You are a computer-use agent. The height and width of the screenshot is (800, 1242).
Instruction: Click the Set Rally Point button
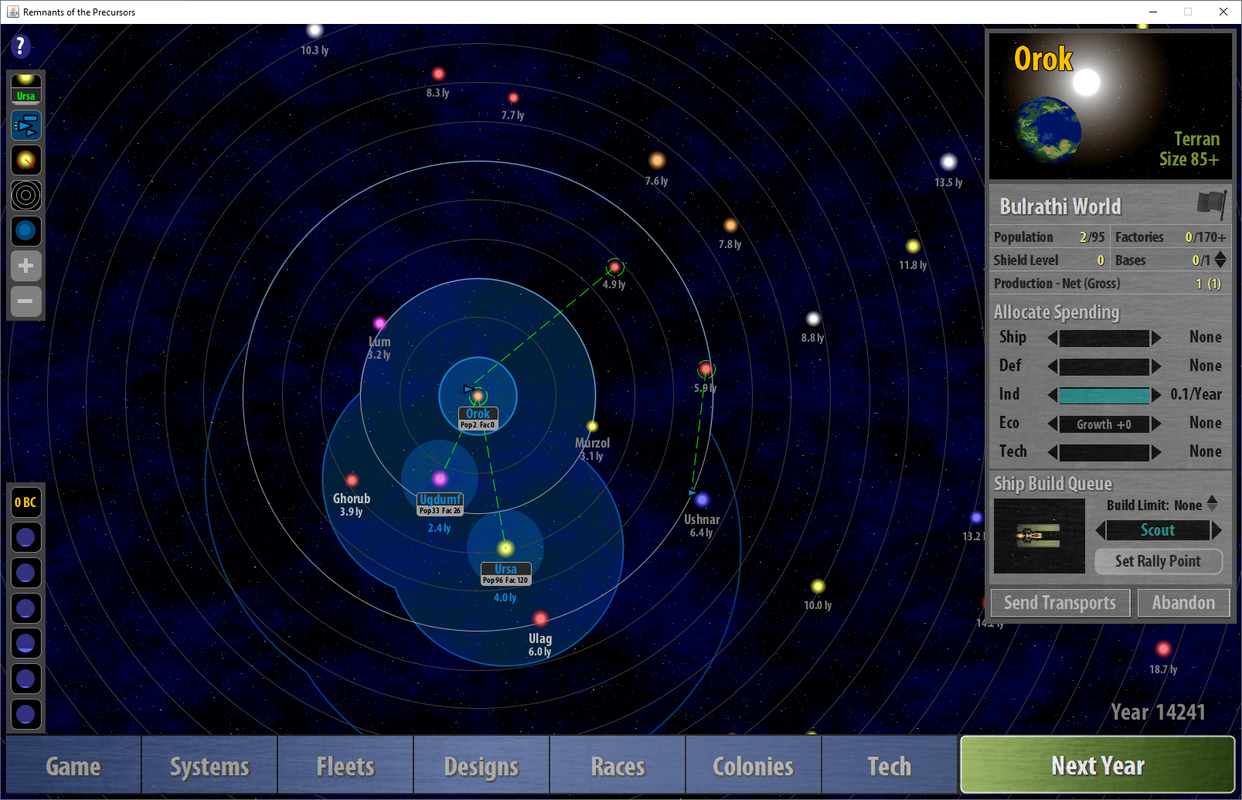pyautogui.click(x=1158, y=561)
